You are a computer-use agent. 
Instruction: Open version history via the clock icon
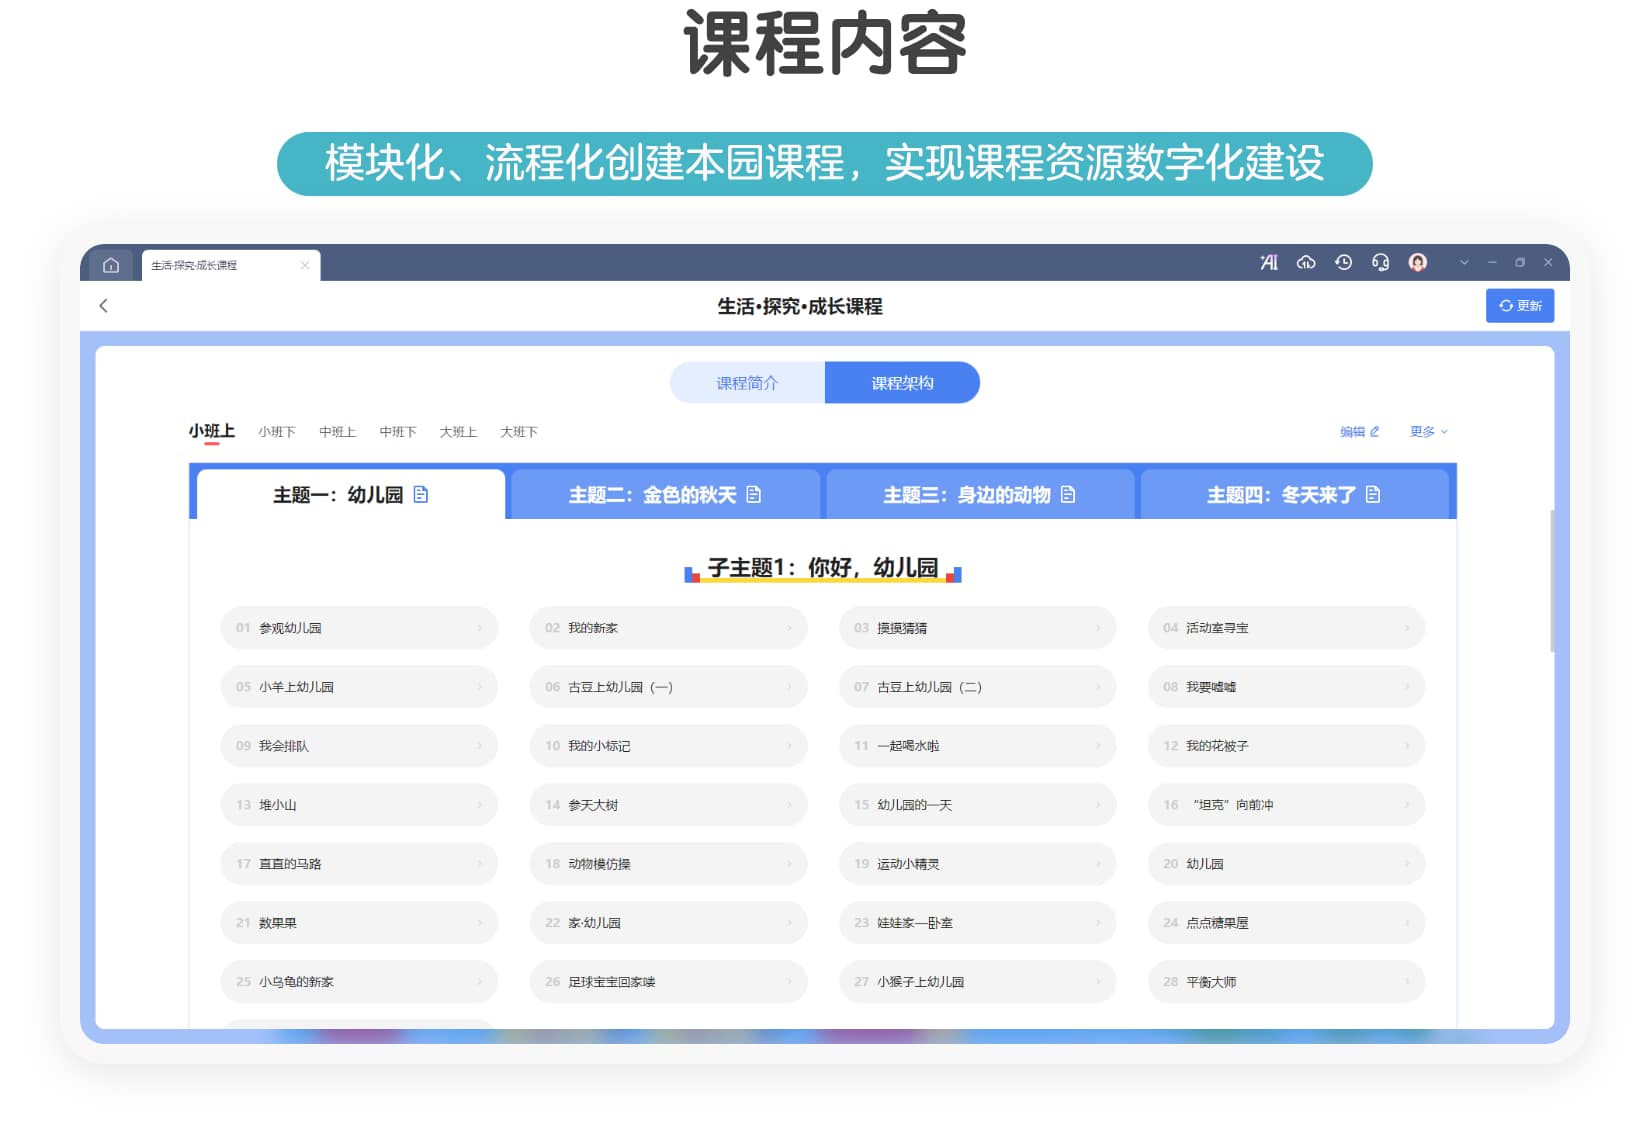(x=1343, y=262)
